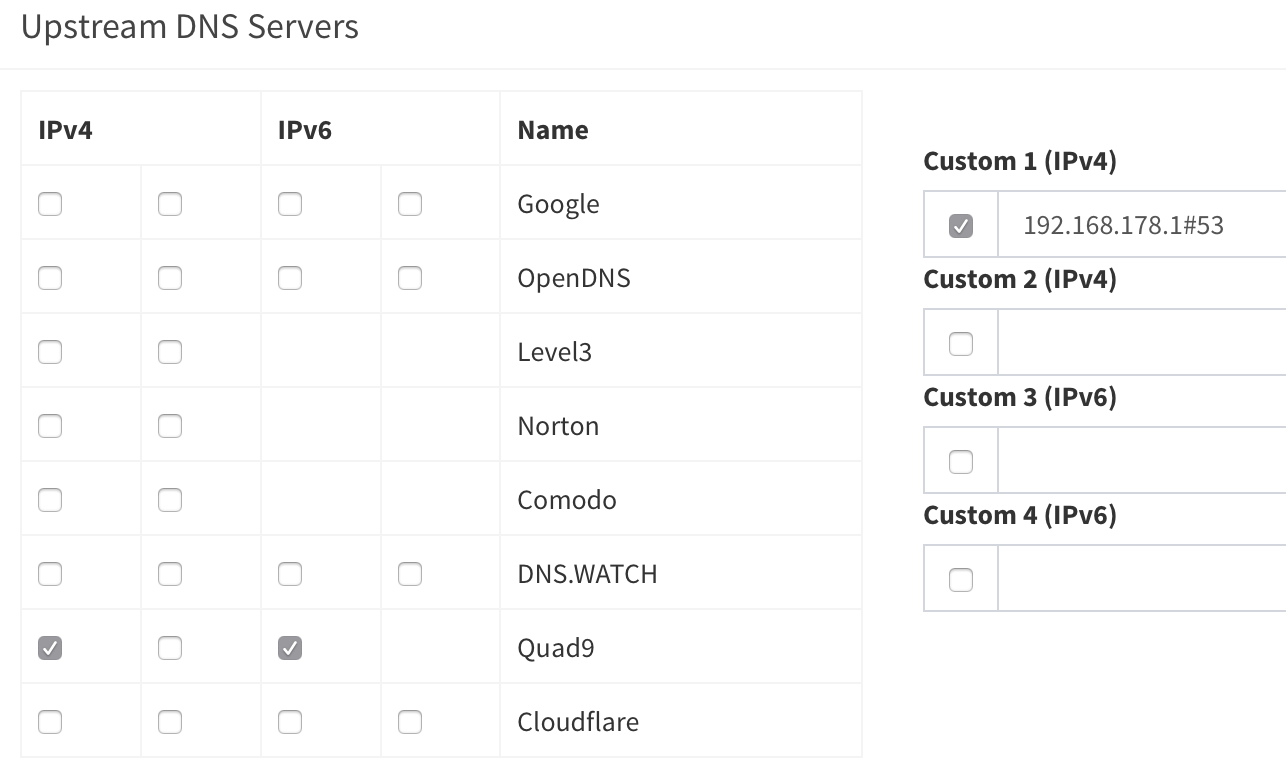This screenshot has height=782, width=1286.
Task: Click the Level3 name cell
Action: click(x=681, y=352)
